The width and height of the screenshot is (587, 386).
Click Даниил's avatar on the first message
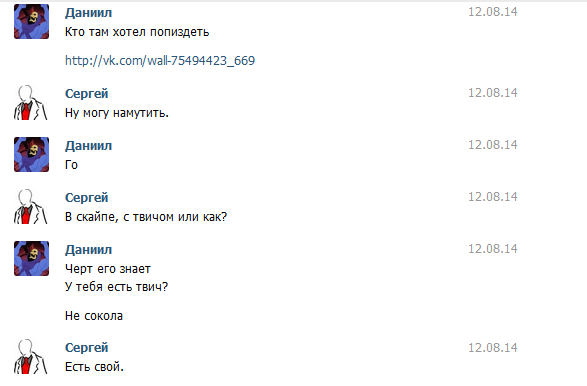31,21
